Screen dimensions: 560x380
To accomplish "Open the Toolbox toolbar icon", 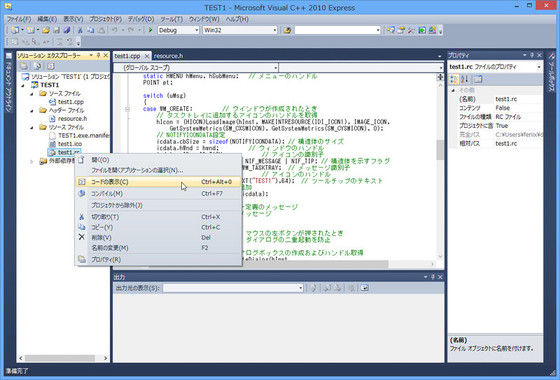I will tap(412, 30).
